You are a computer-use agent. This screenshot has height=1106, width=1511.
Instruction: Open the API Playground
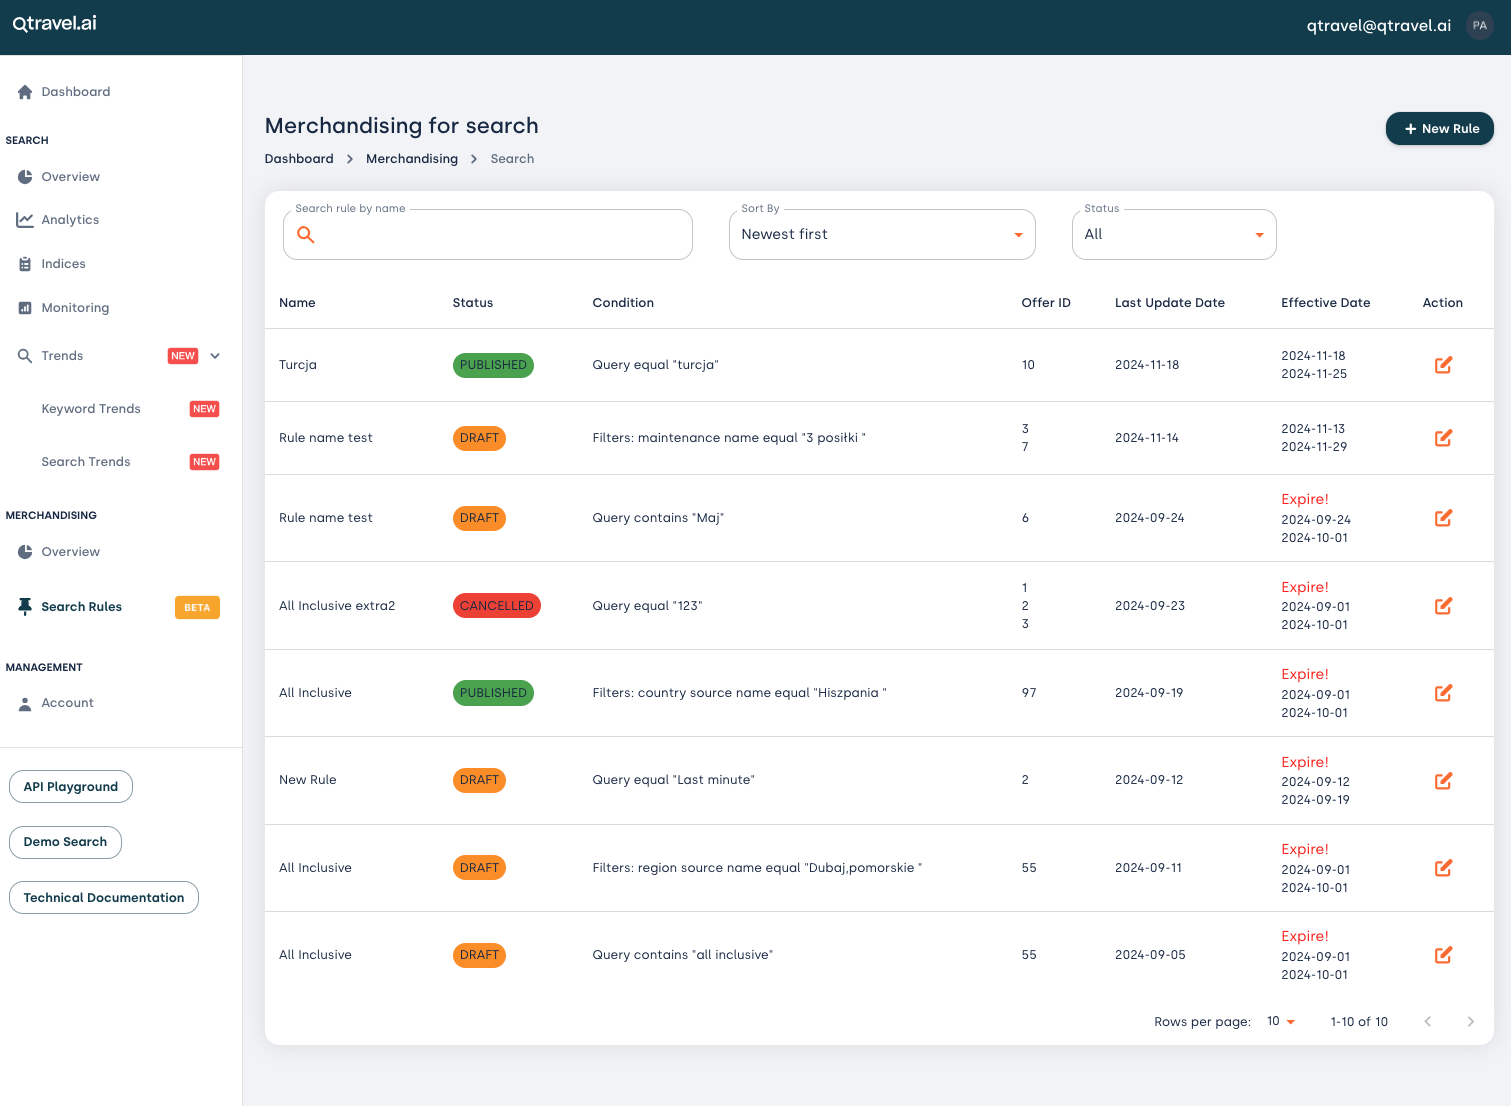[71, 787]
